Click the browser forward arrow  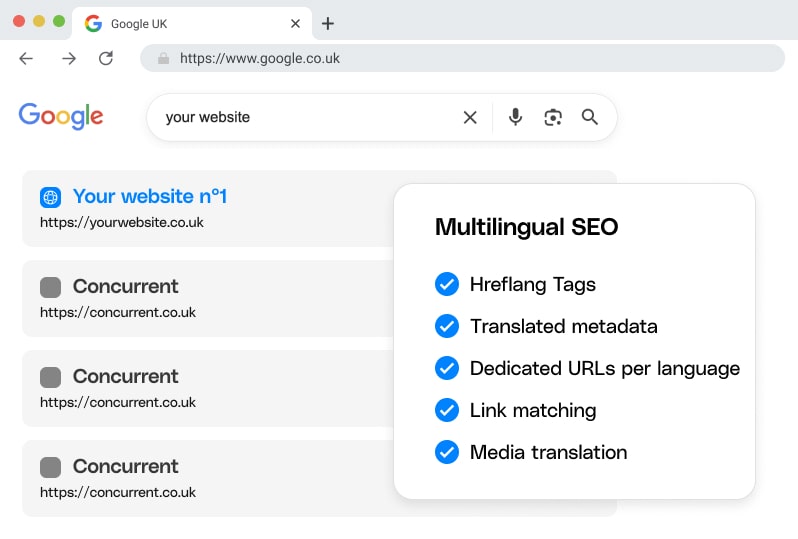coord(69,59)
